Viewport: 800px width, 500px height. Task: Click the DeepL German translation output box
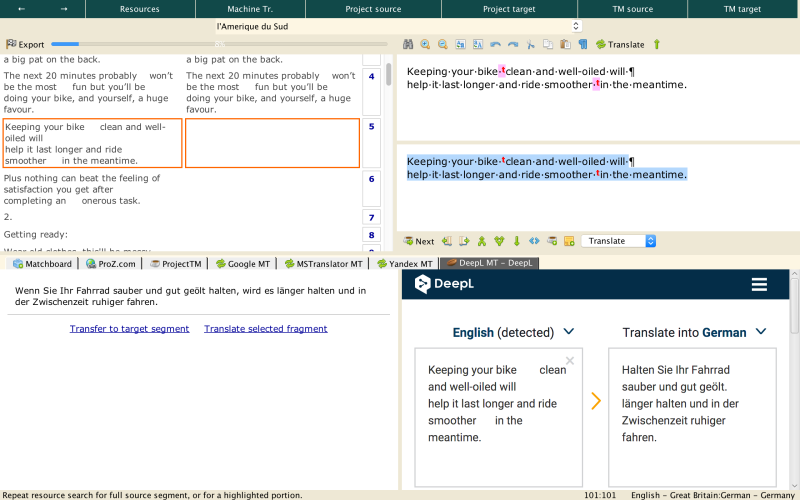(x=692, y=417)
